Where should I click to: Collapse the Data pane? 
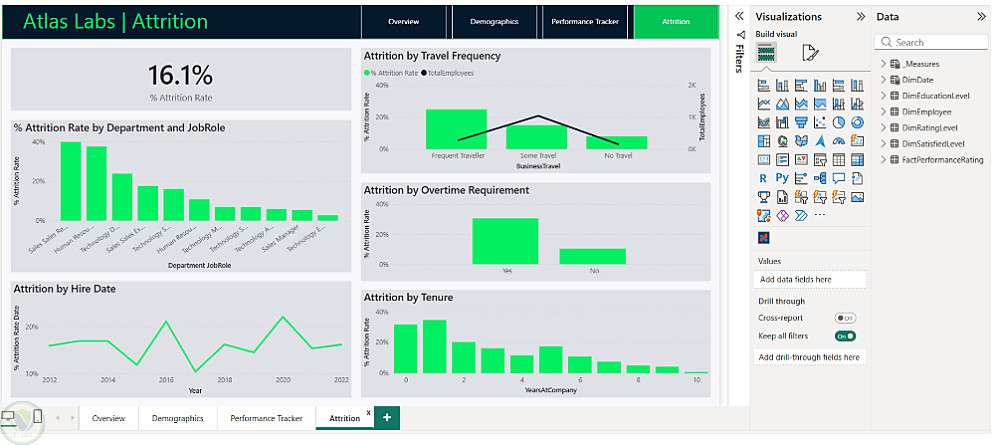click(x=982, y=17)
